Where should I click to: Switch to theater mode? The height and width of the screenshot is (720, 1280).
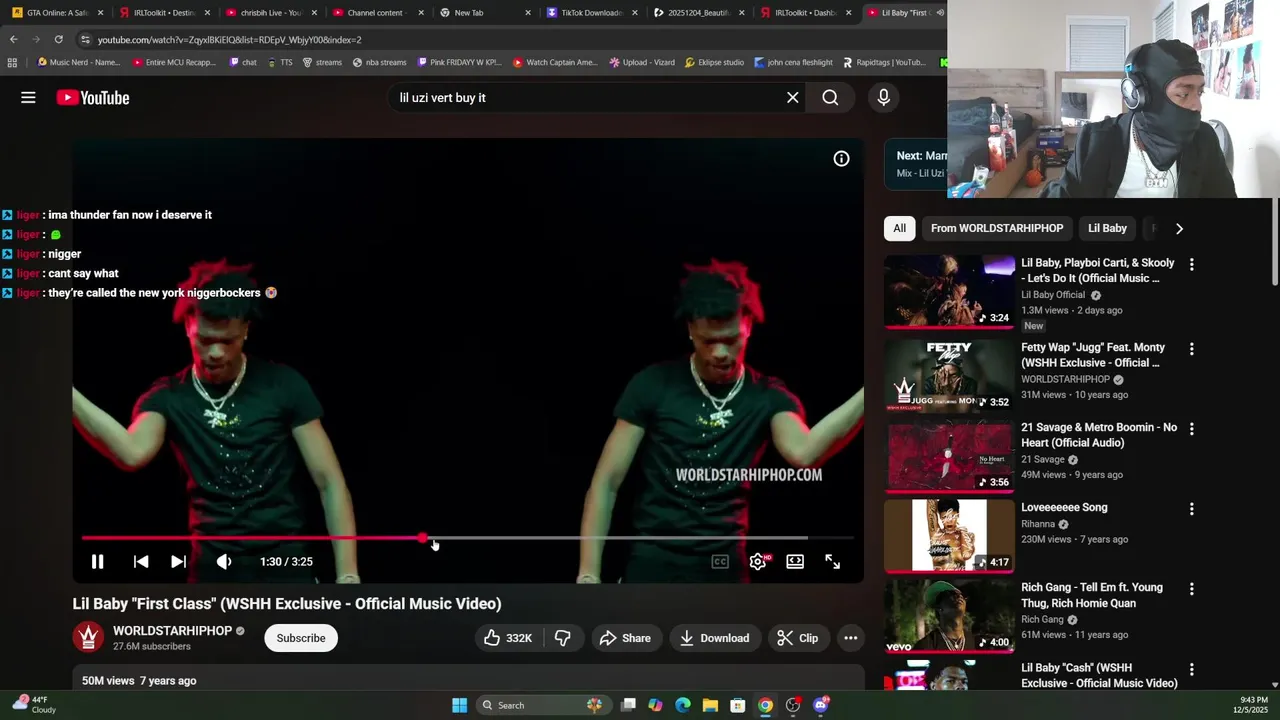coord(795,562)
